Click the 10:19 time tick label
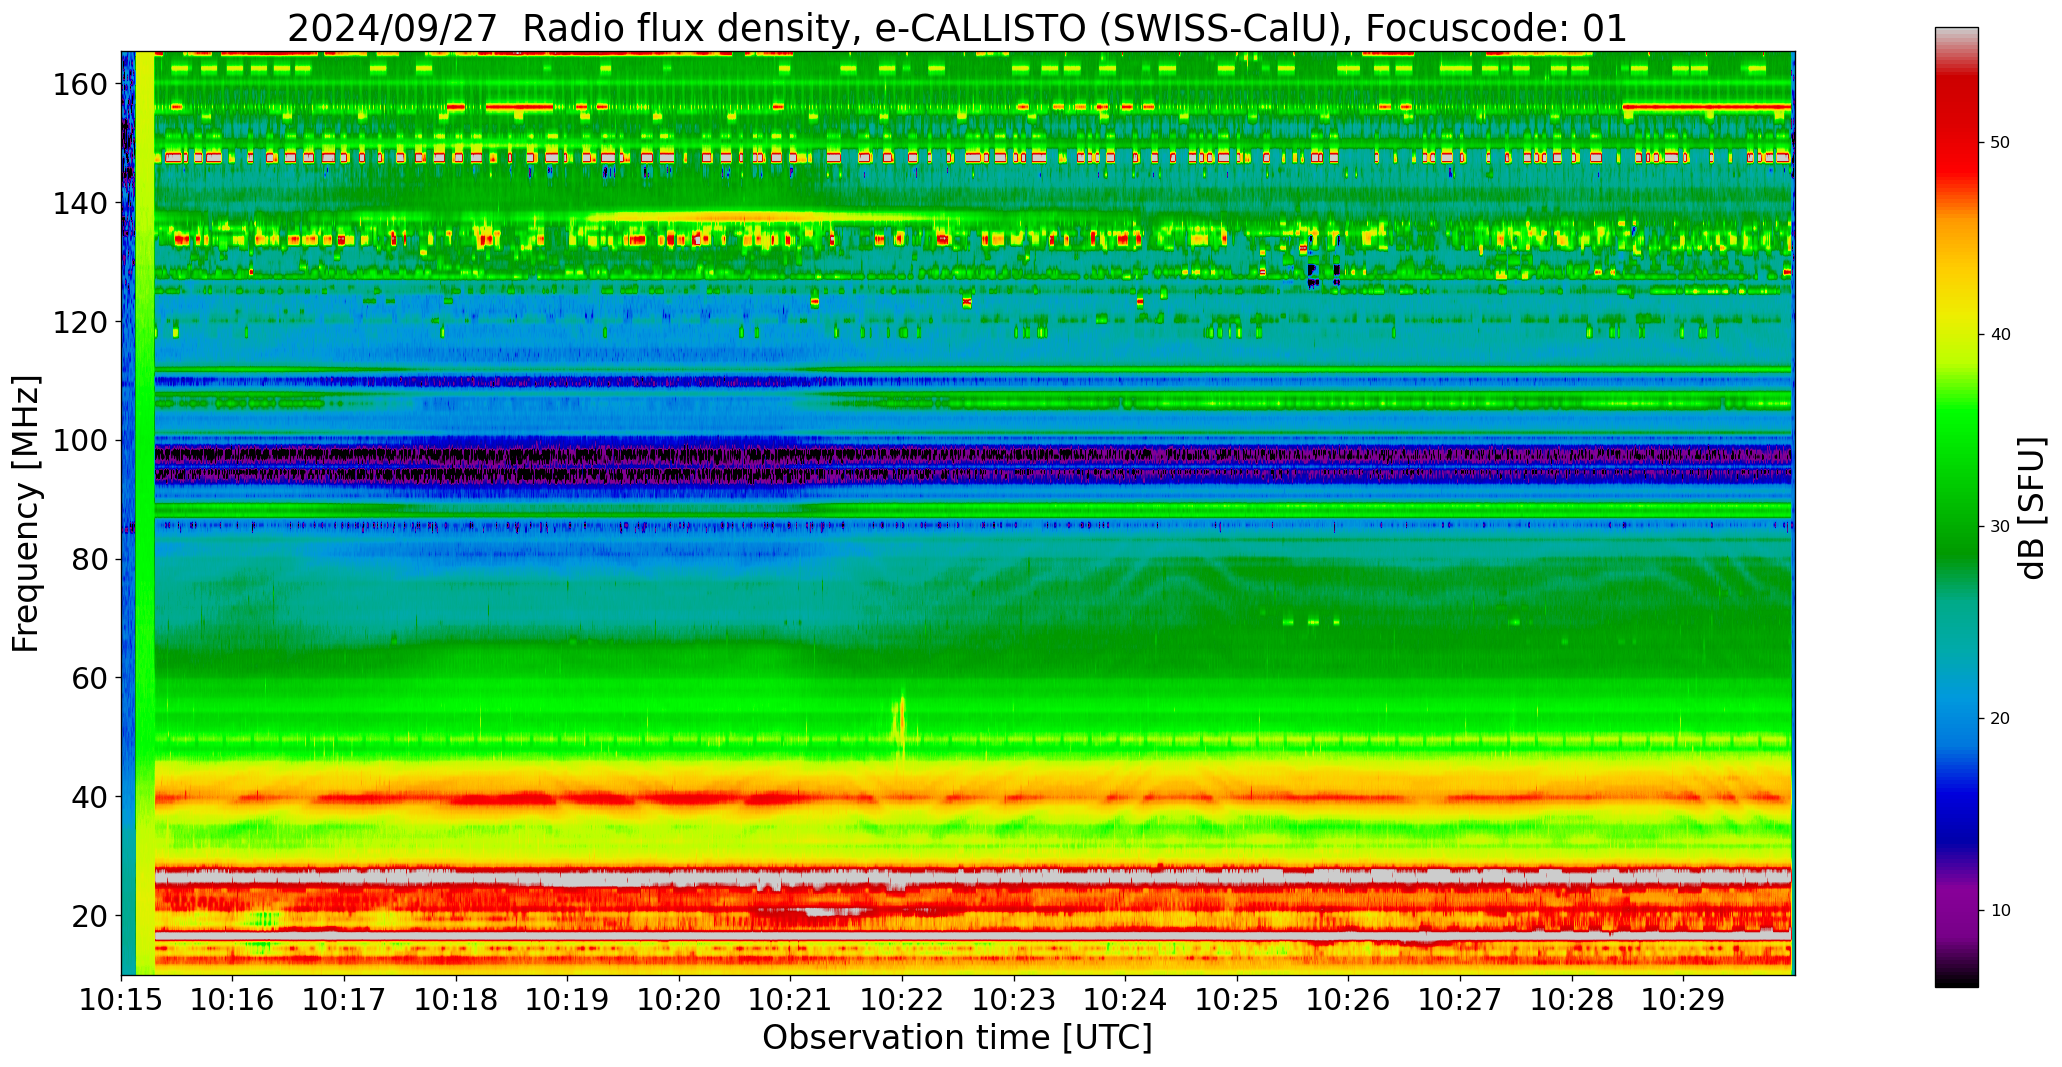Image resolution: width=2062 pixels, height=1067 pixels. point(567,999)
